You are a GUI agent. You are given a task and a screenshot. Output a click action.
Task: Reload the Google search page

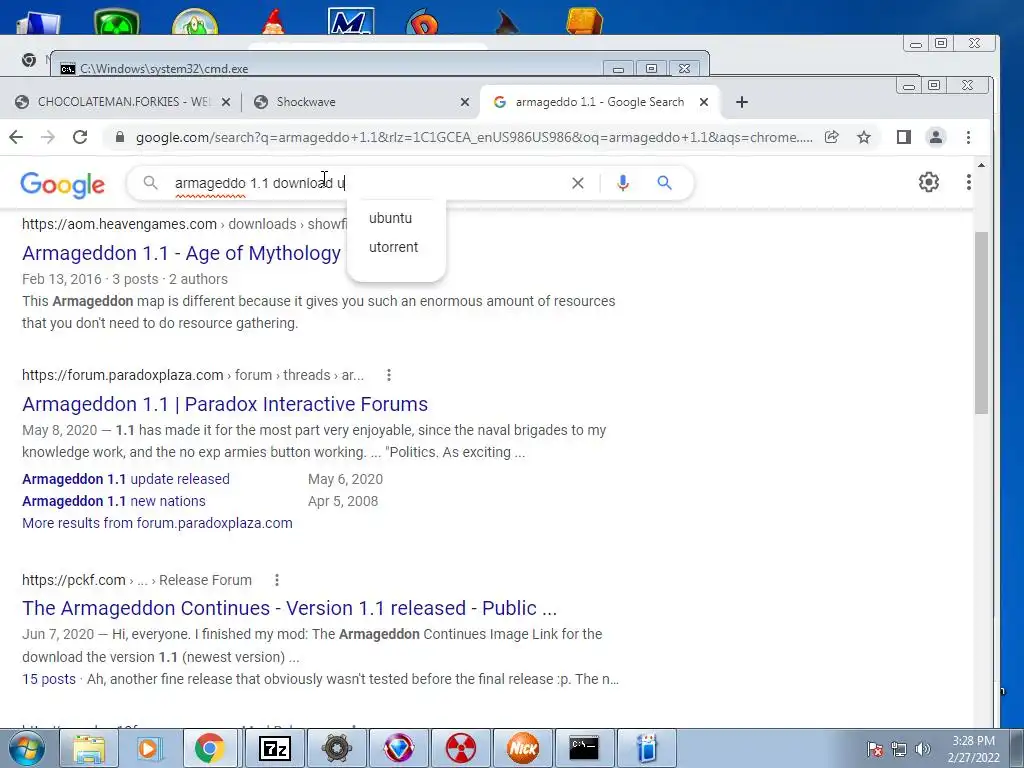point(80,137)
